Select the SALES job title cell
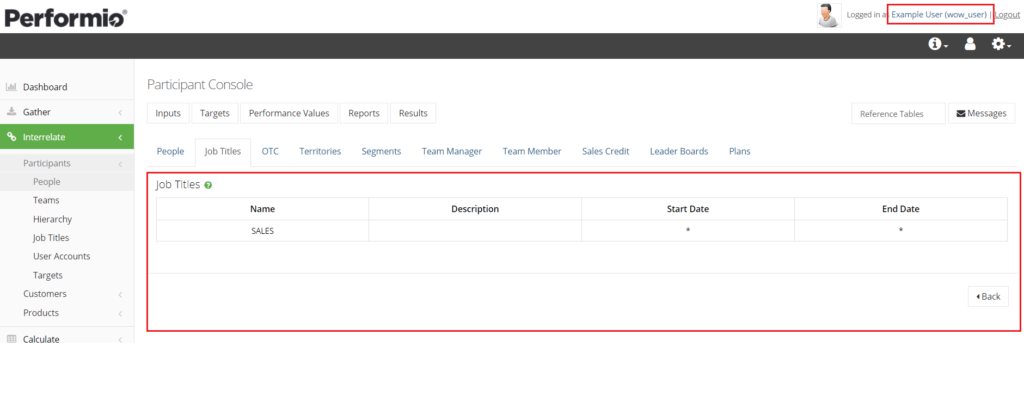 (x=263, y=231)
